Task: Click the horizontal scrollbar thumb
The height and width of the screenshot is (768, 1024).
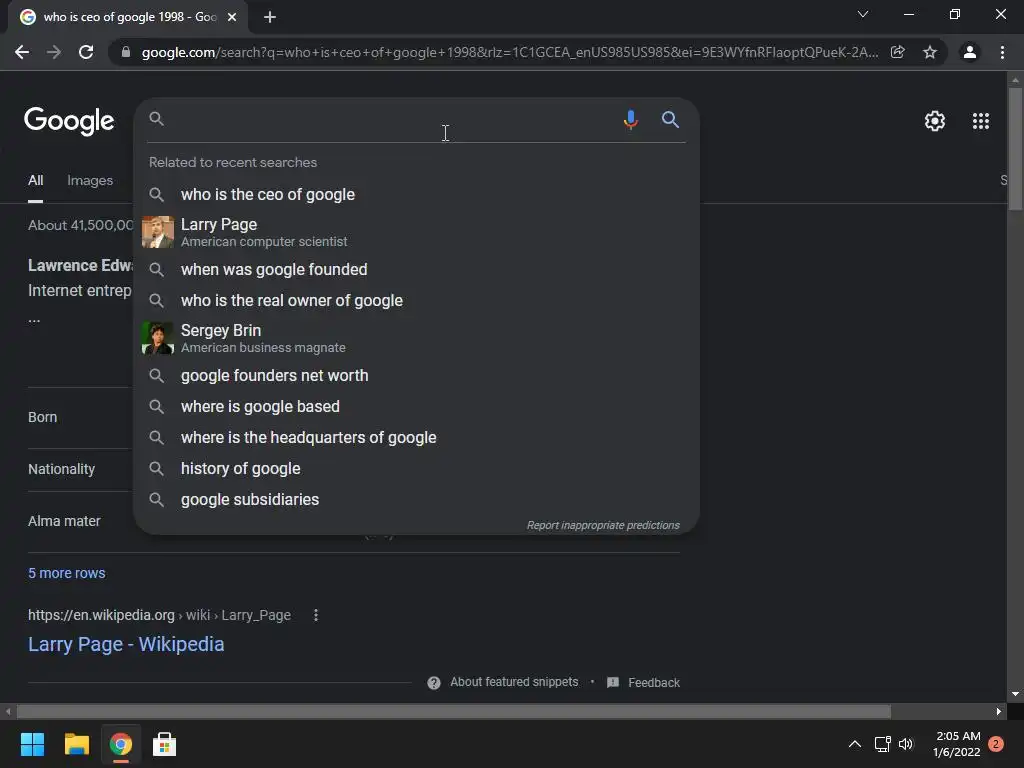Action: coord(453,711)
